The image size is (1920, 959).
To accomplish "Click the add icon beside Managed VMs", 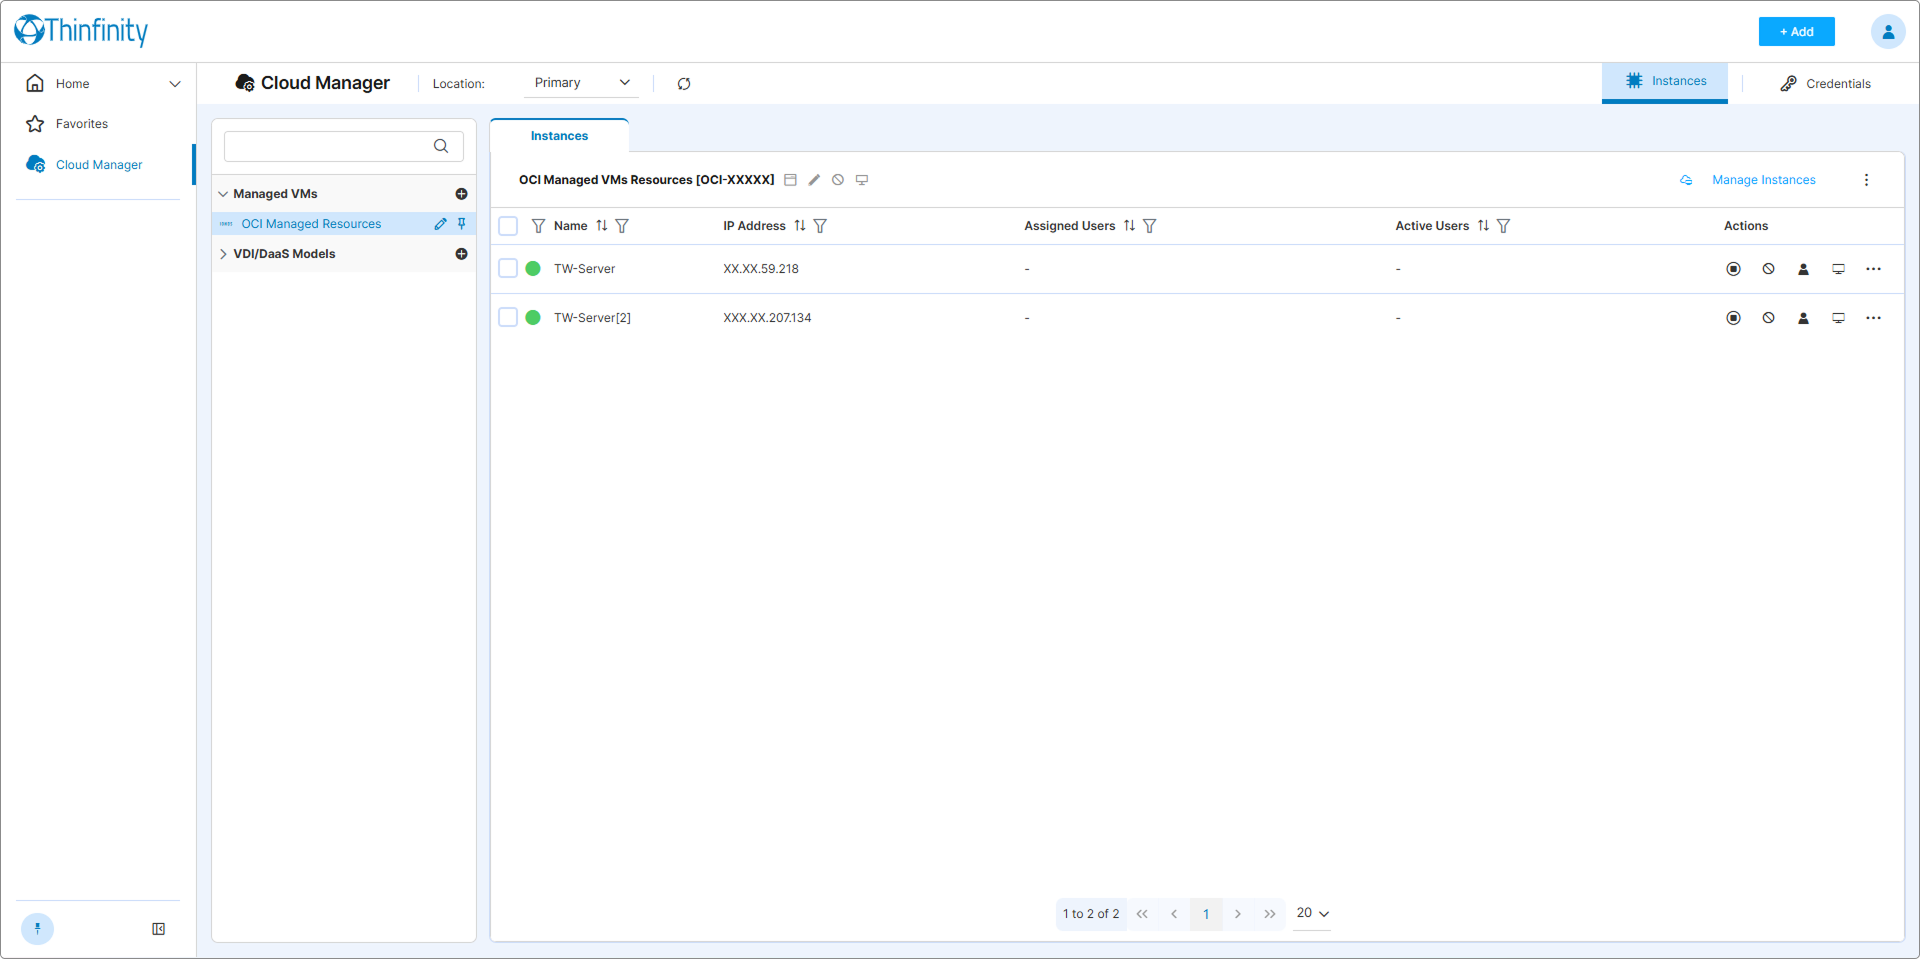I will click(461, 194).
